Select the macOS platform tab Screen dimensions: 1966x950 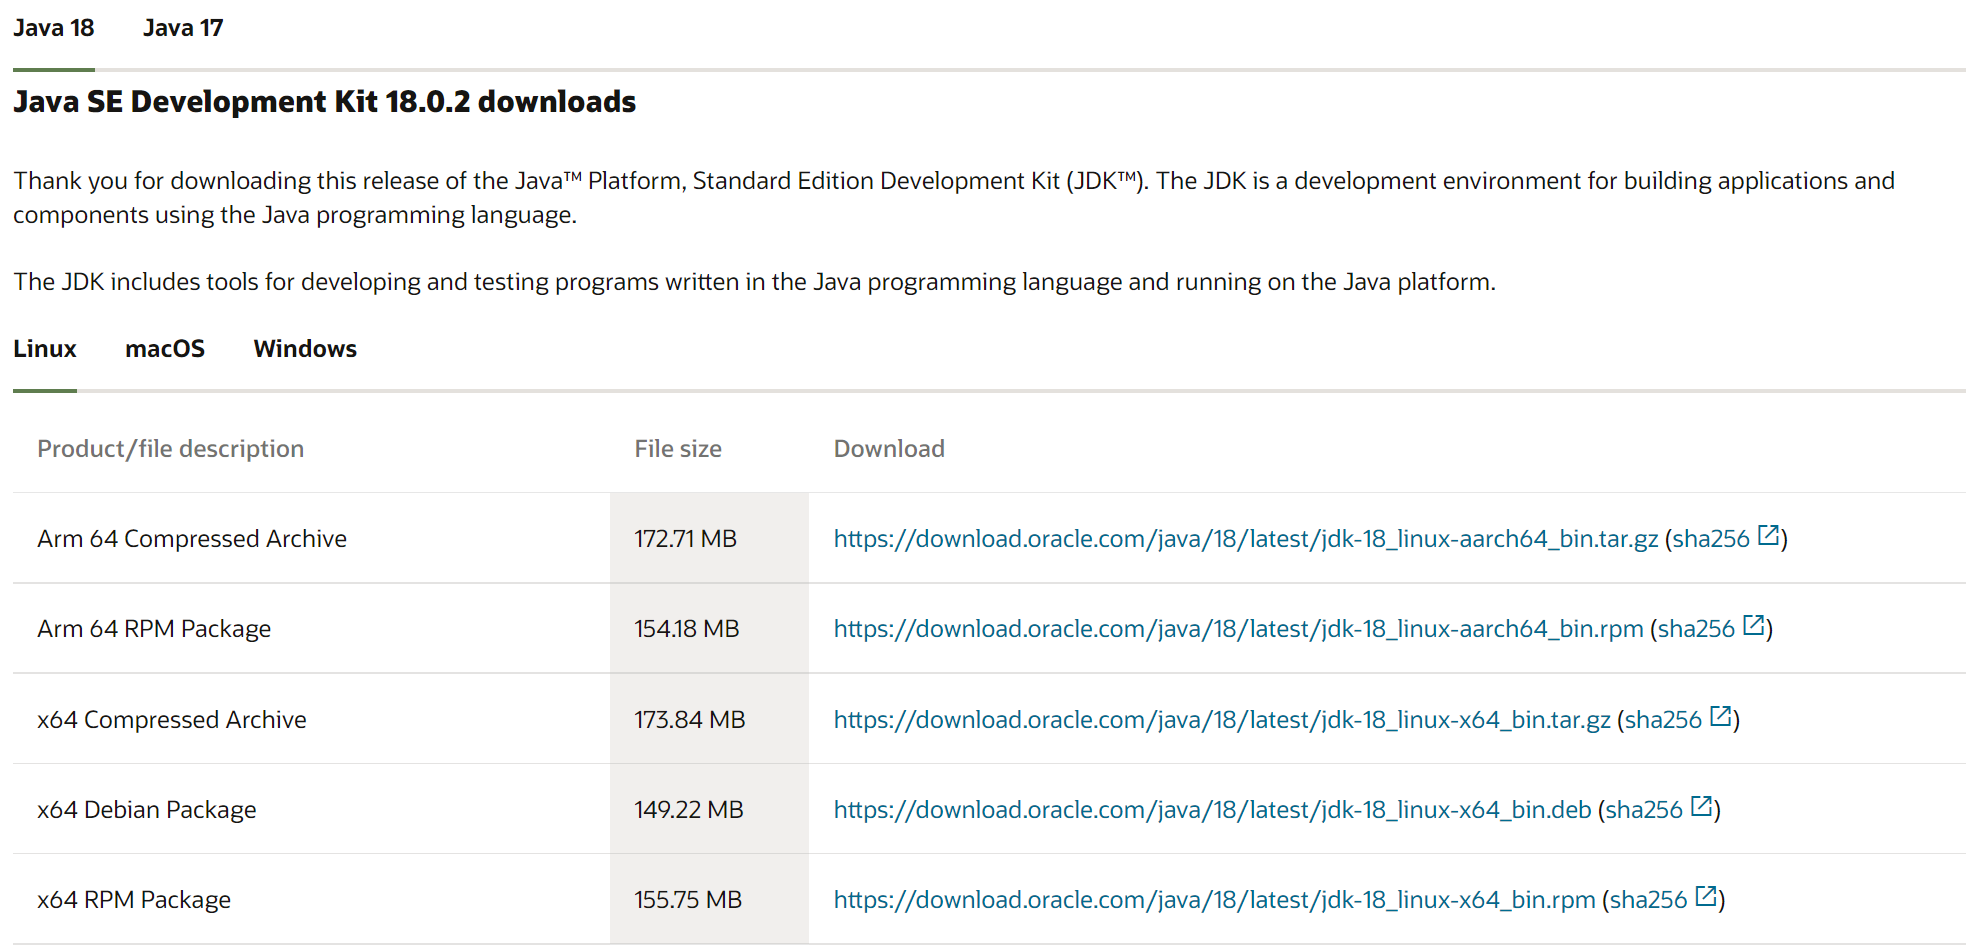pyautogui.click(x=165, y=349)
